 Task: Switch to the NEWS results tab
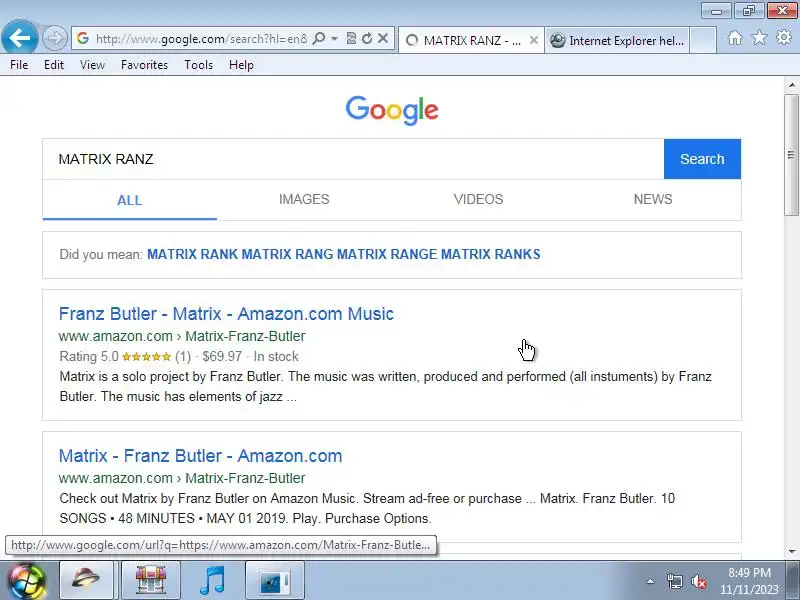653,199
